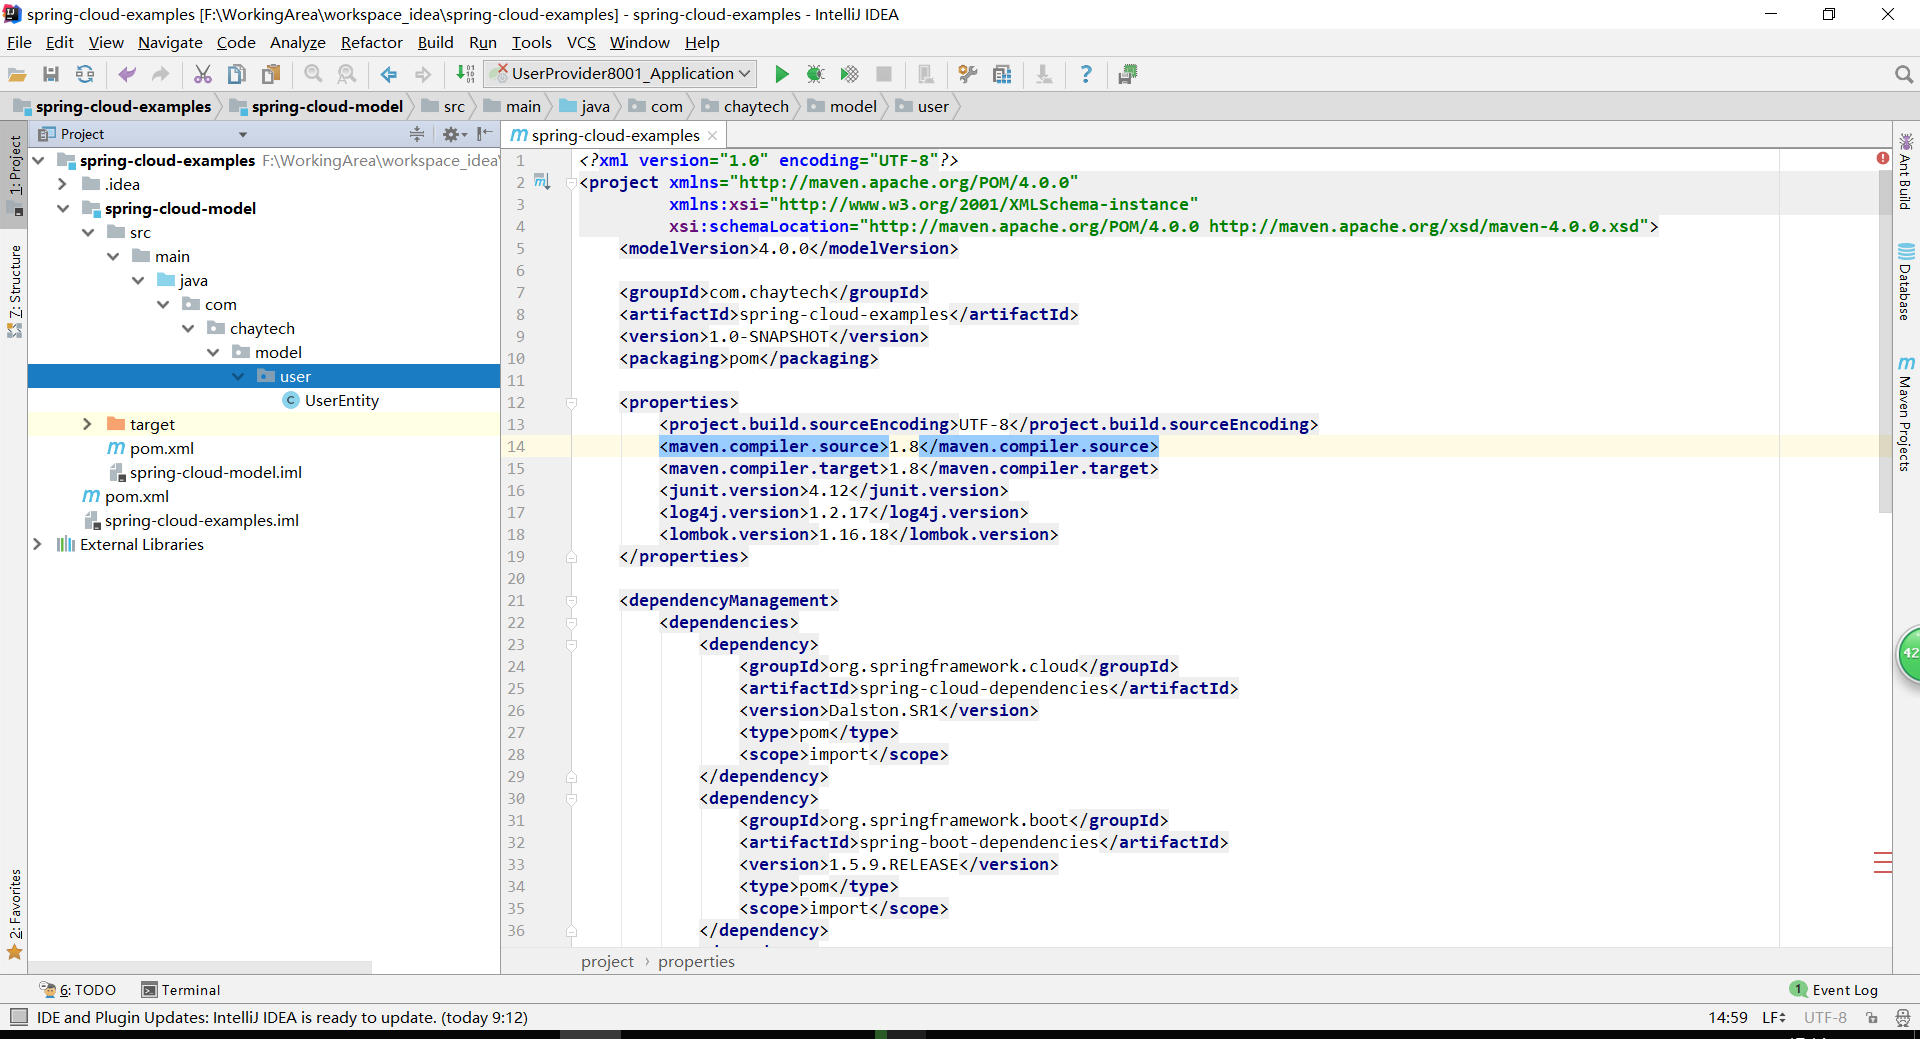Image resolution: width=1920 pixels, height=1039 pixels.
Task: Click the Paste clipboard icon
Action: 271,74
